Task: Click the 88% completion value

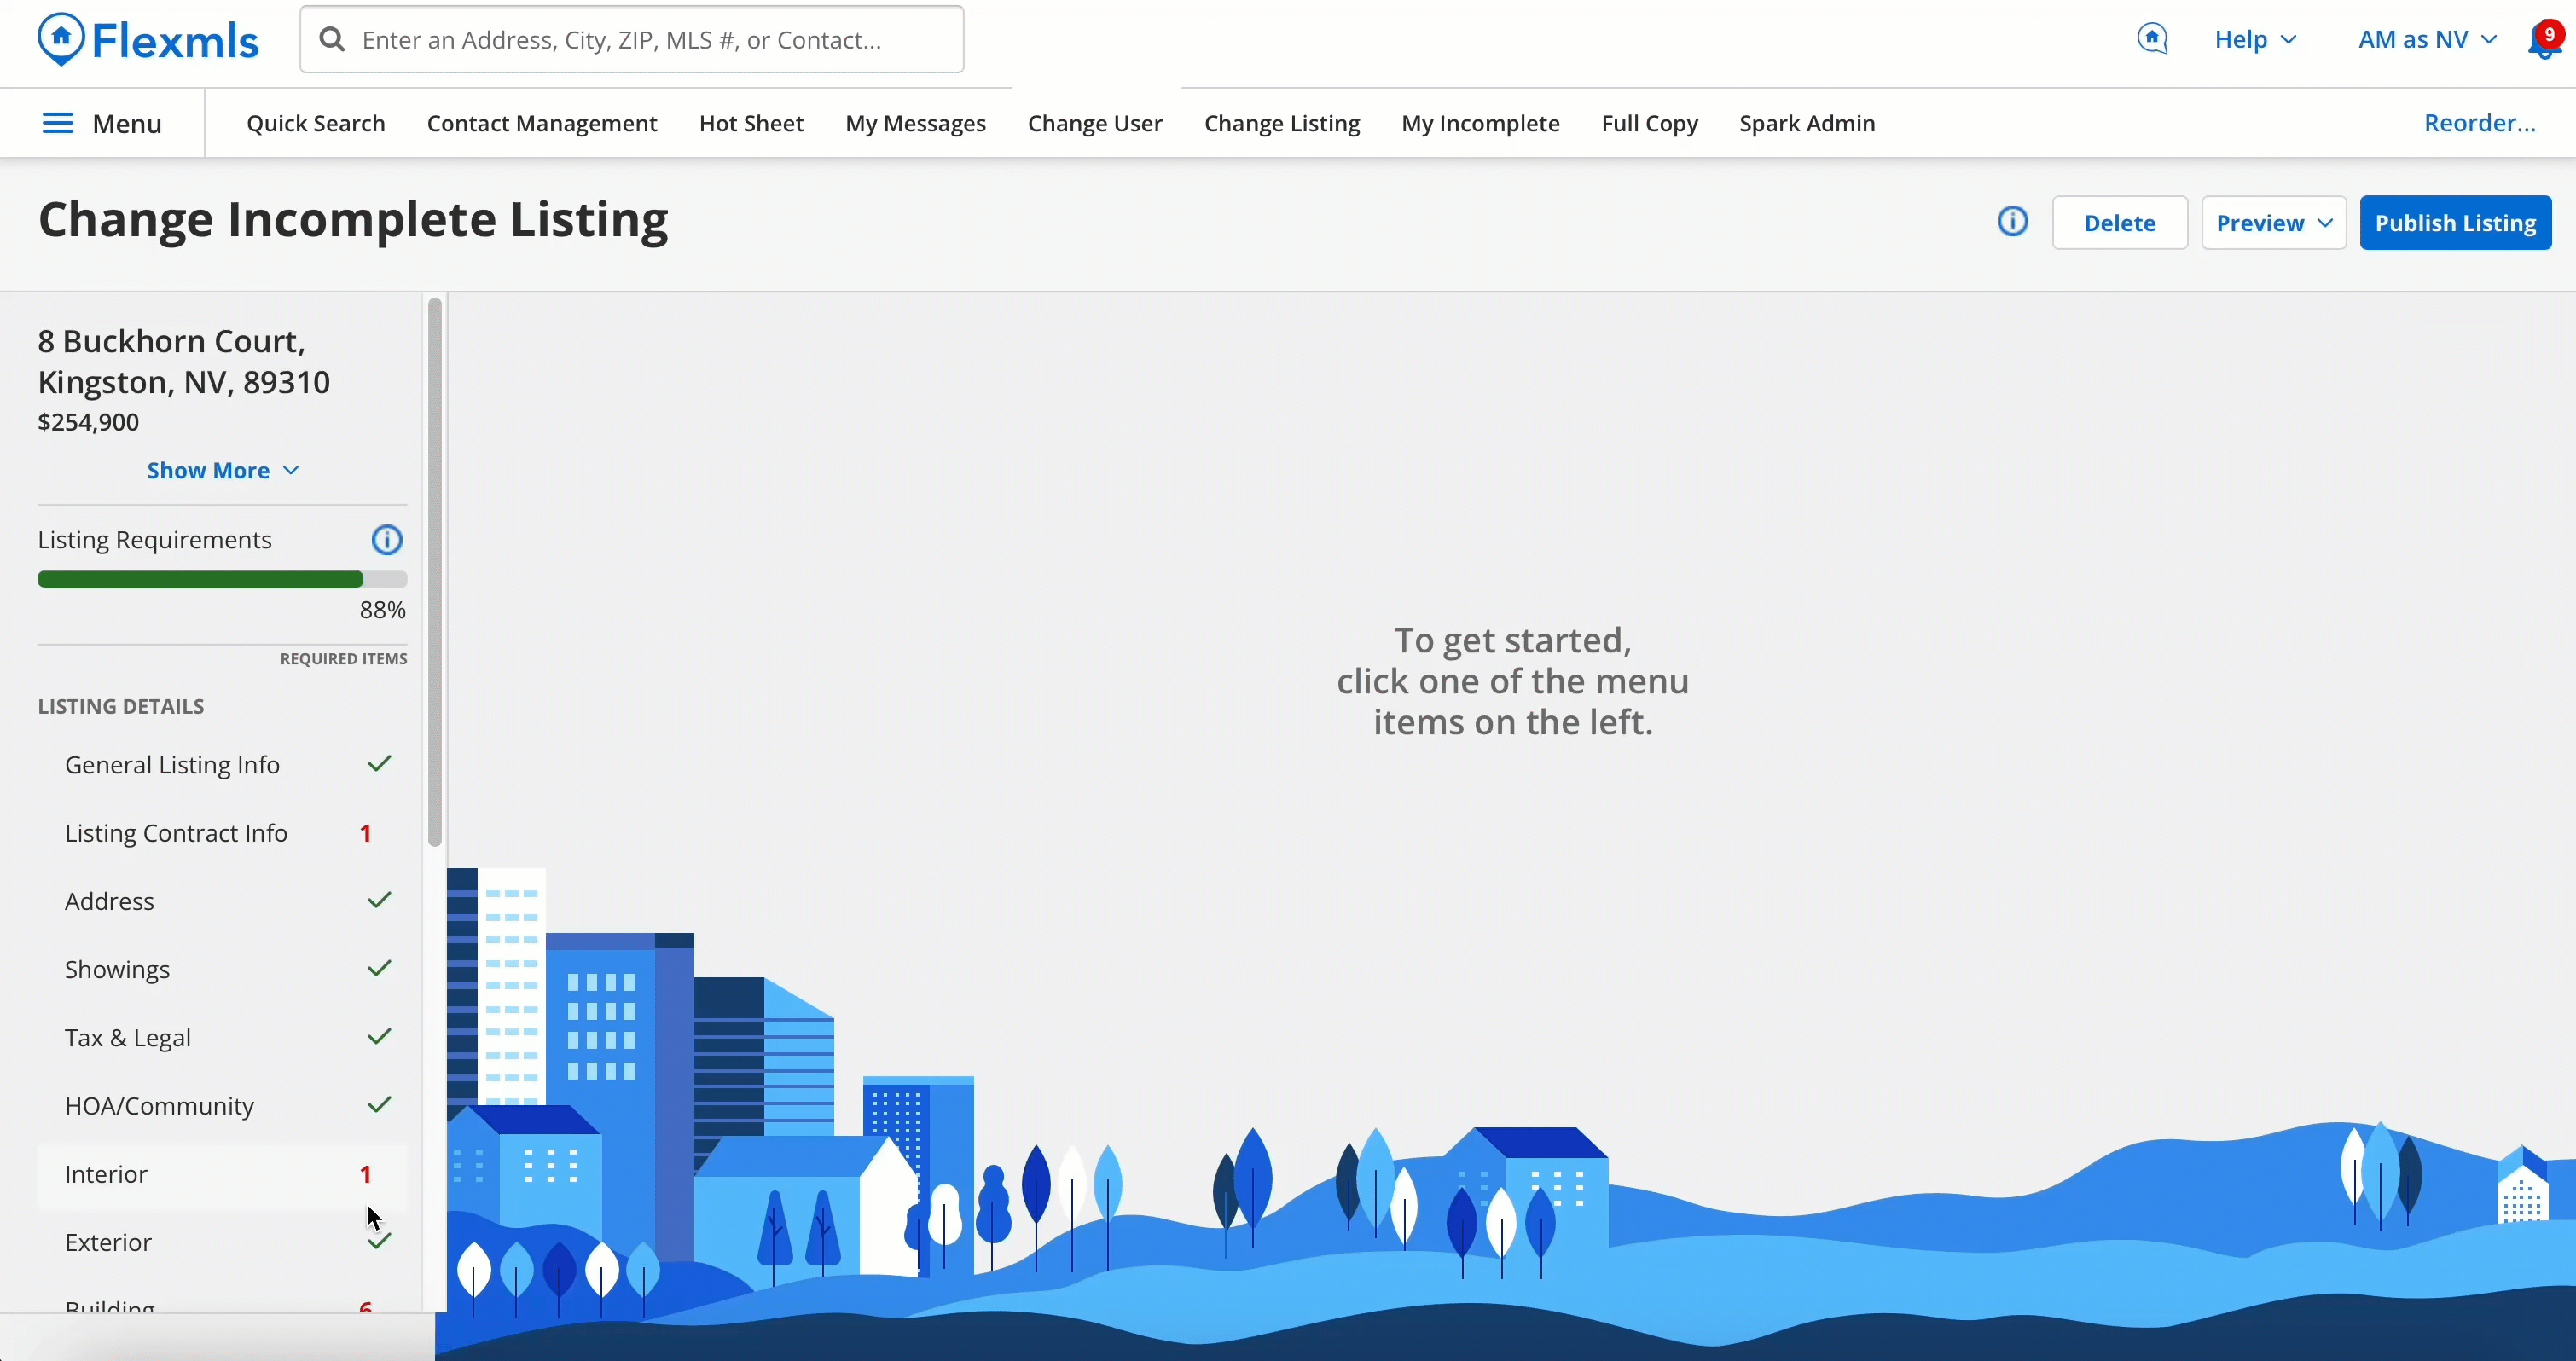Action: pos(383,610)
